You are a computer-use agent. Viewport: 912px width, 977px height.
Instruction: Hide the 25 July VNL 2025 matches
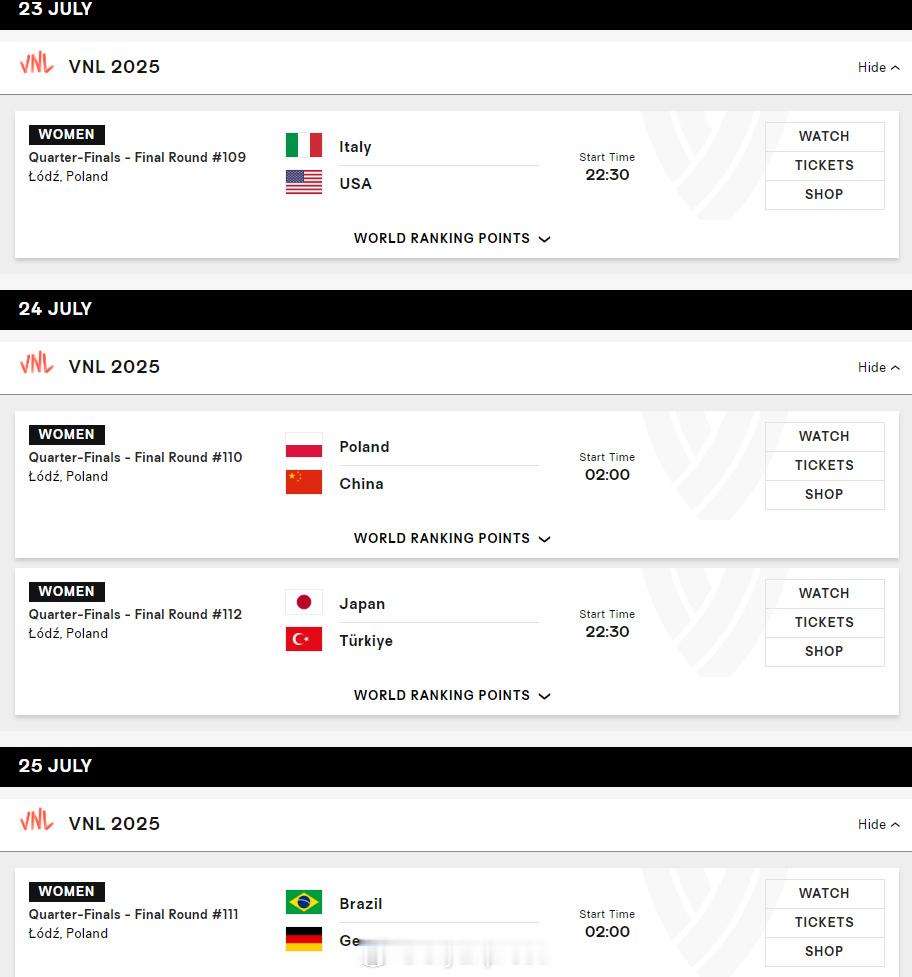pyautogui.click(x=878, y=824)
